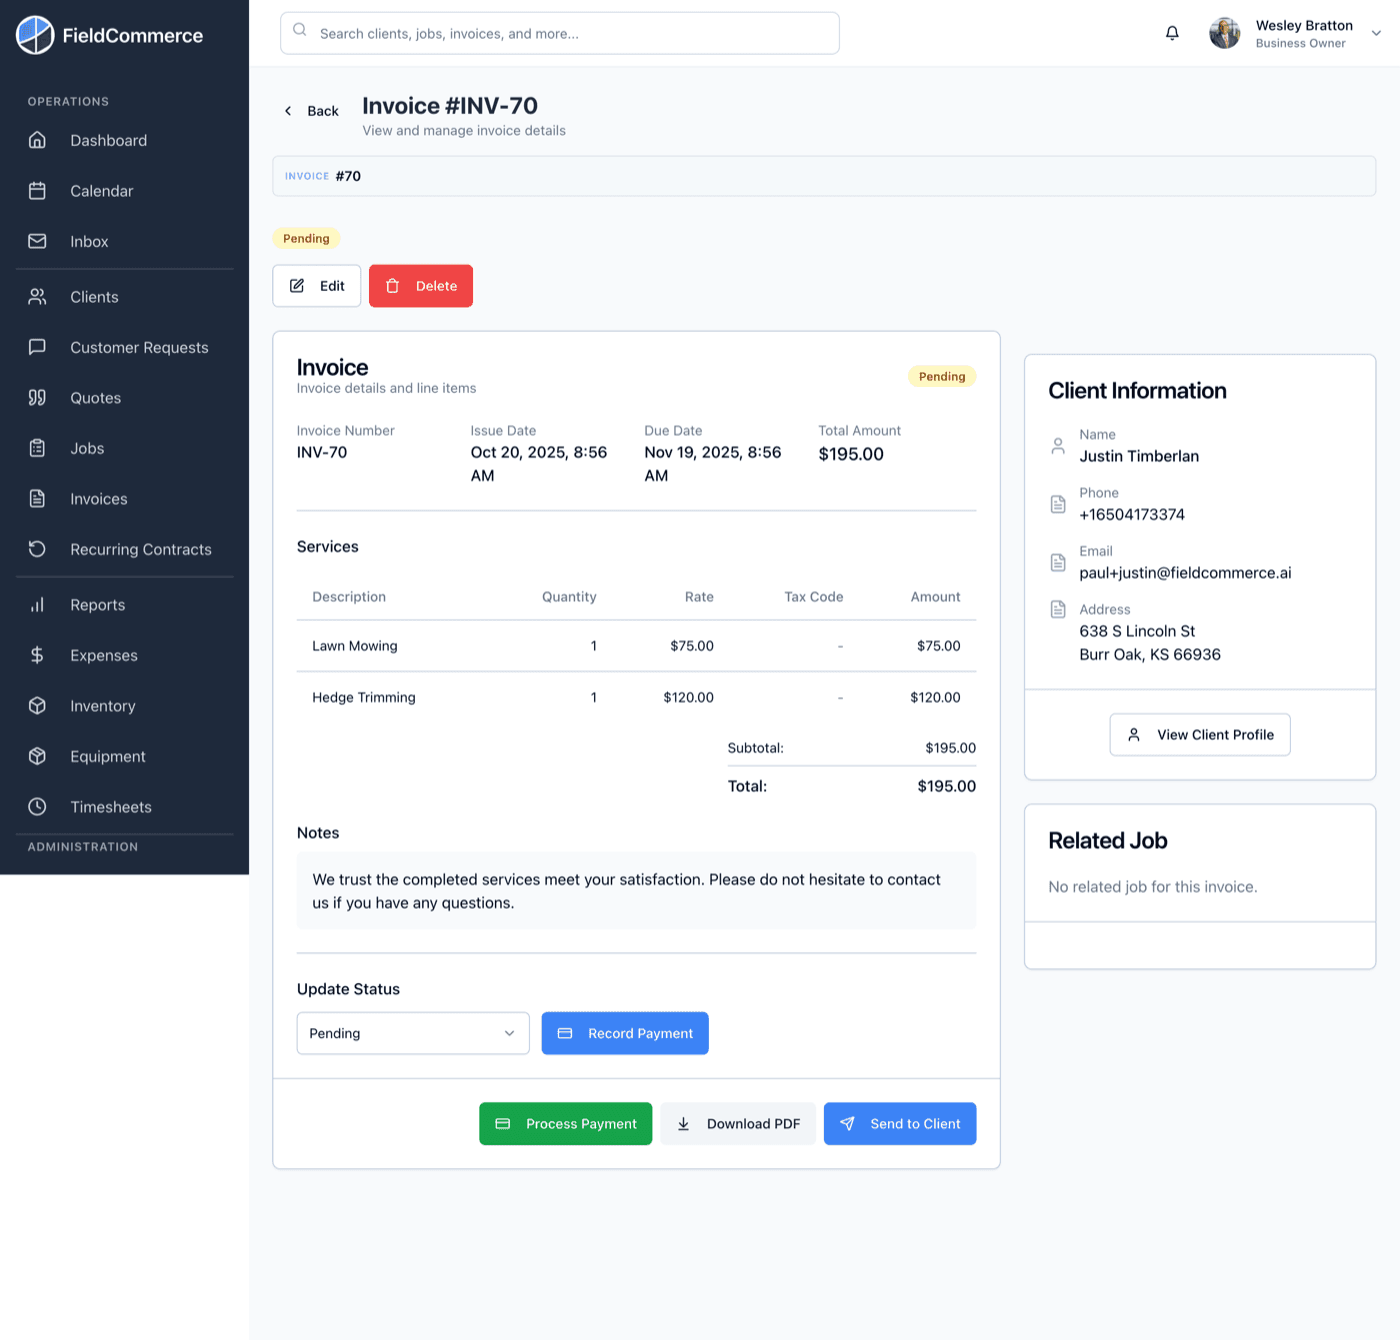This screenshot has height=1340, width=1400.
Task: Click the Record Payment button
Action: [625, 1033]
